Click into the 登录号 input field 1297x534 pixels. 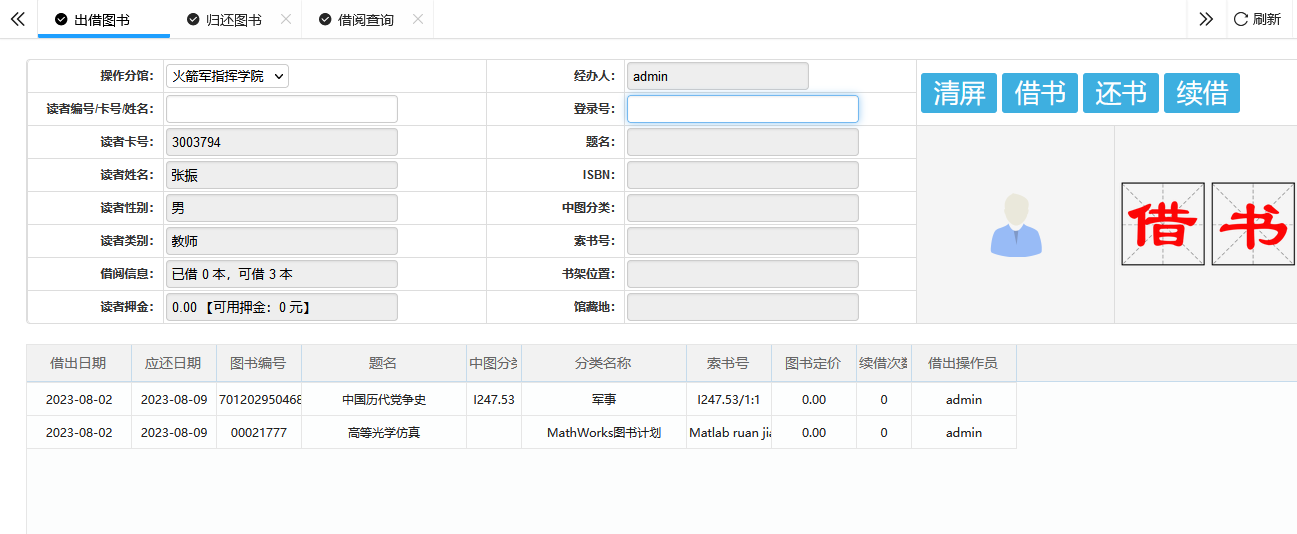tap(742, 109)
